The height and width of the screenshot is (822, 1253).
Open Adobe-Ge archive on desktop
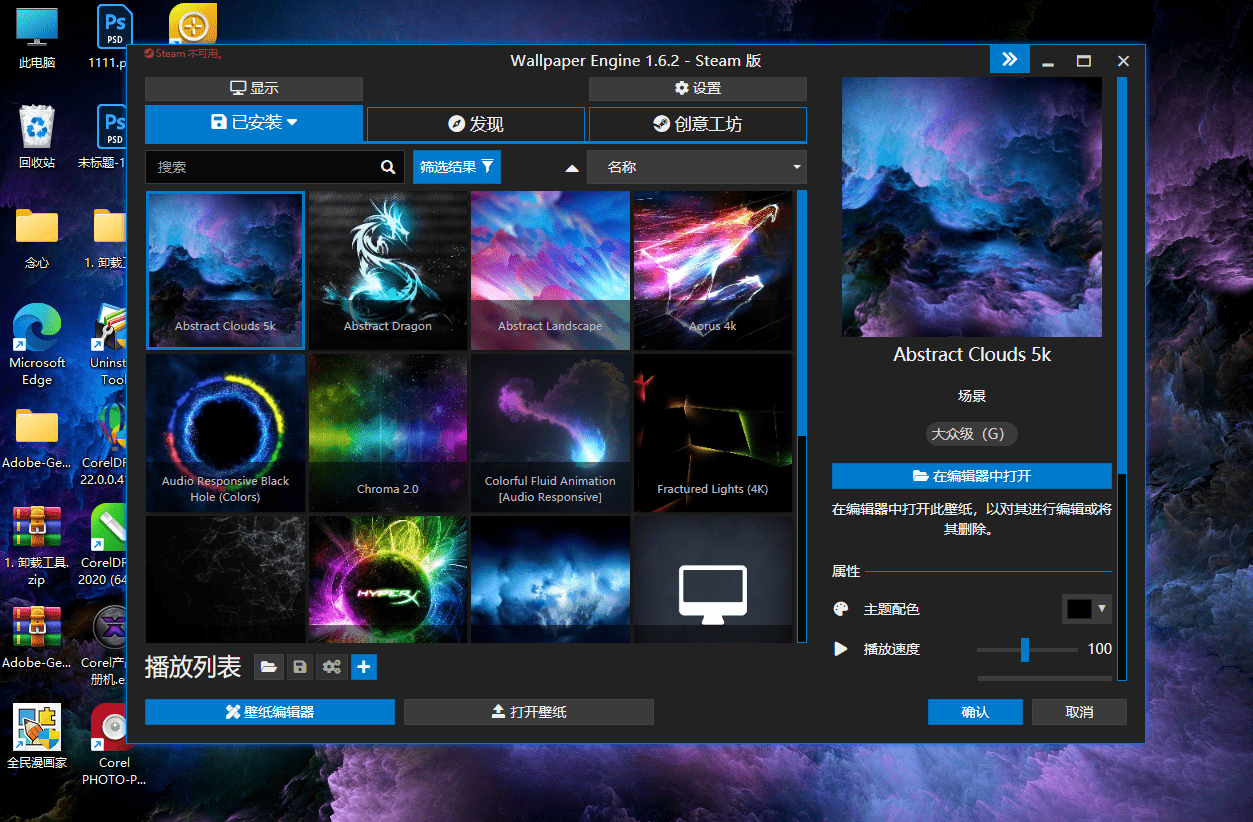point(37,637)
